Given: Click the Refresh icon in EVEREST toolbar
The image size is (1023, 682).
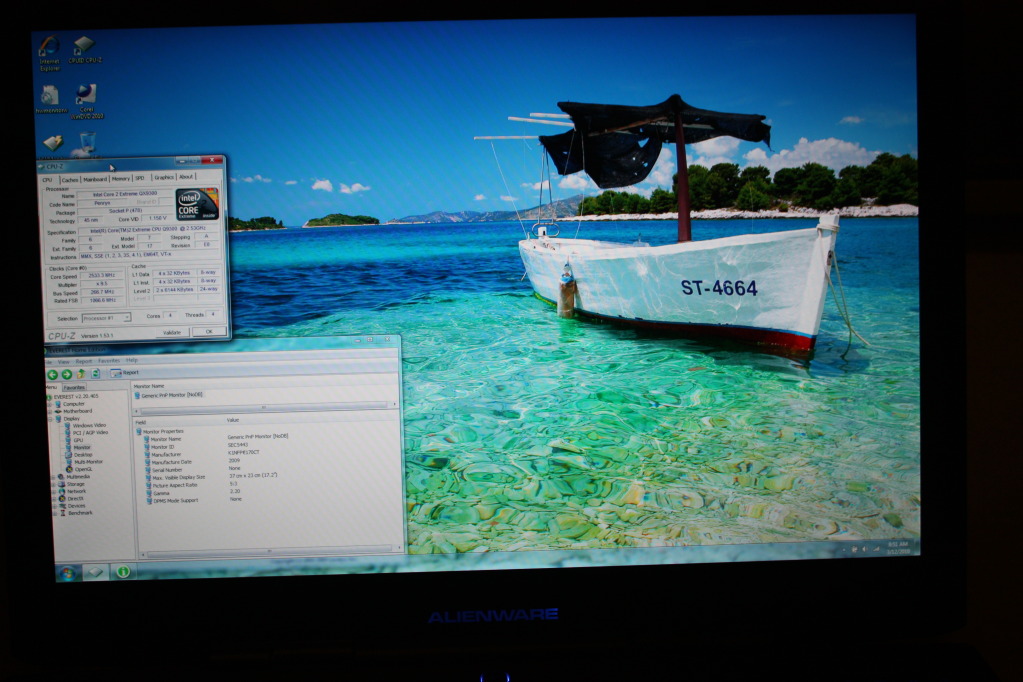Looking at the screenshot, I should tap(95, 373).
